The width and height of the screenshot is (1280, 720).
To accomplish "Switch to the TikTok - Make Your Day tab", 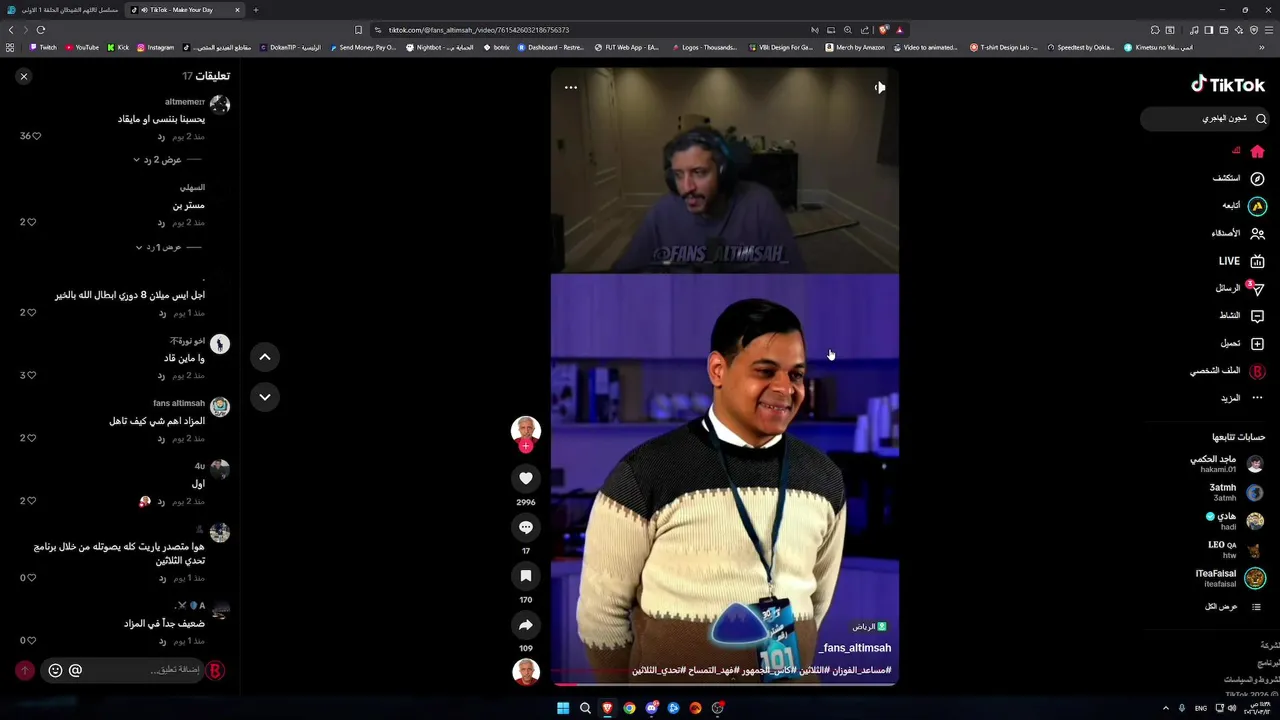I will (185, 10).
